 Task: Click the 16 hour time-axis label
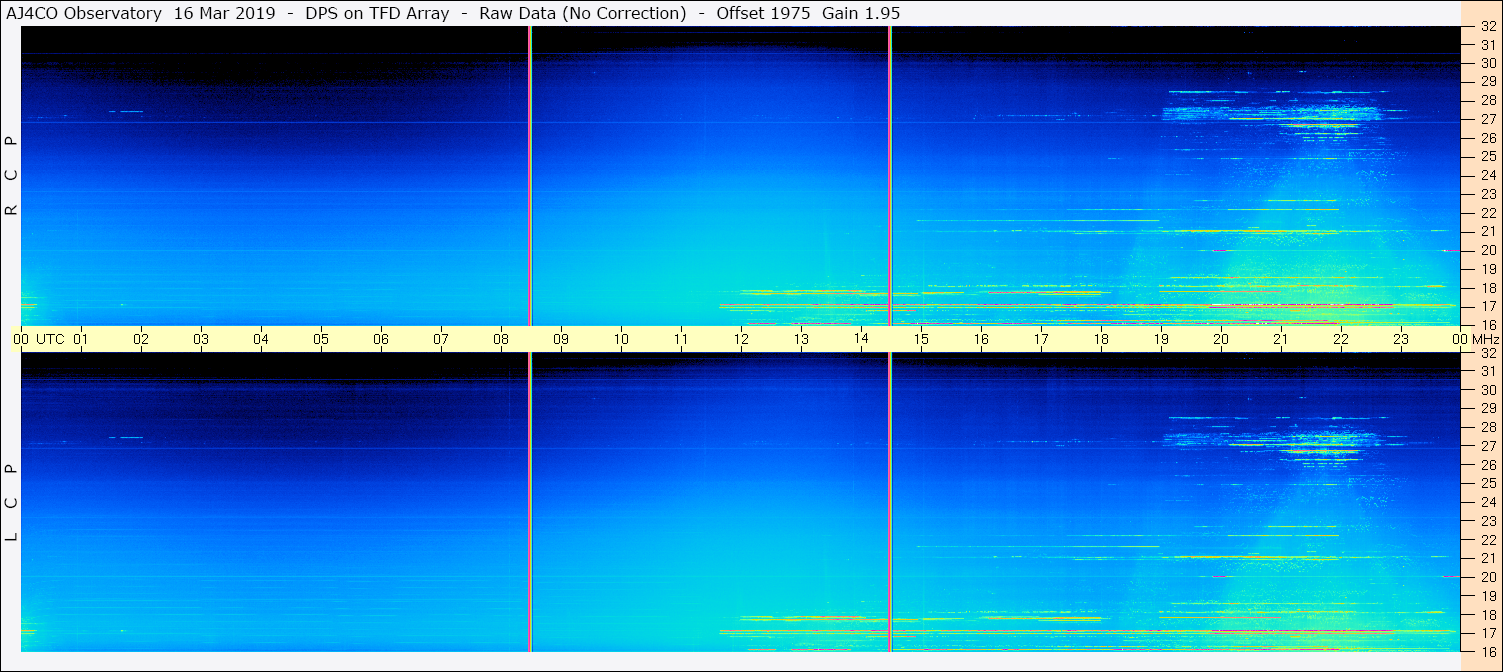[x=981, y=339]
